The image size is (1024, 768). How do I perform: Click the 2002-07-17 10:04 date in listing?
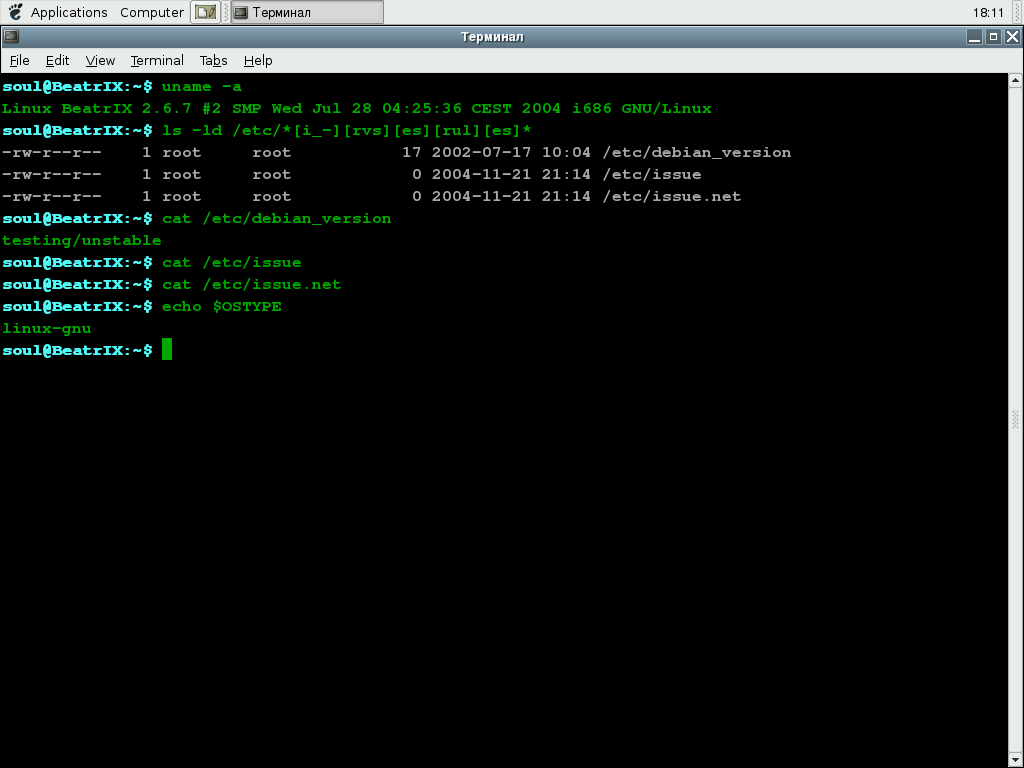511,153
